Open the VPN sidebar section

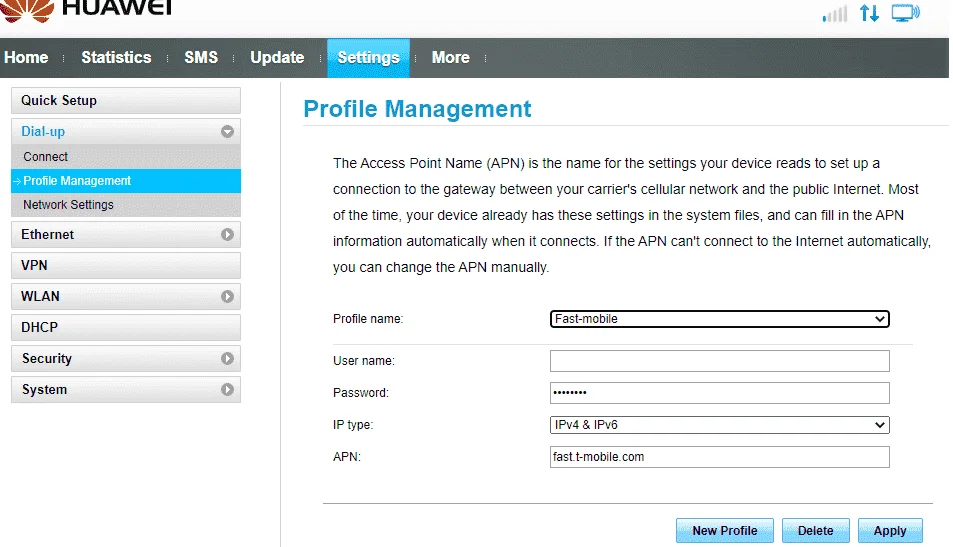[x=126, y=266]
